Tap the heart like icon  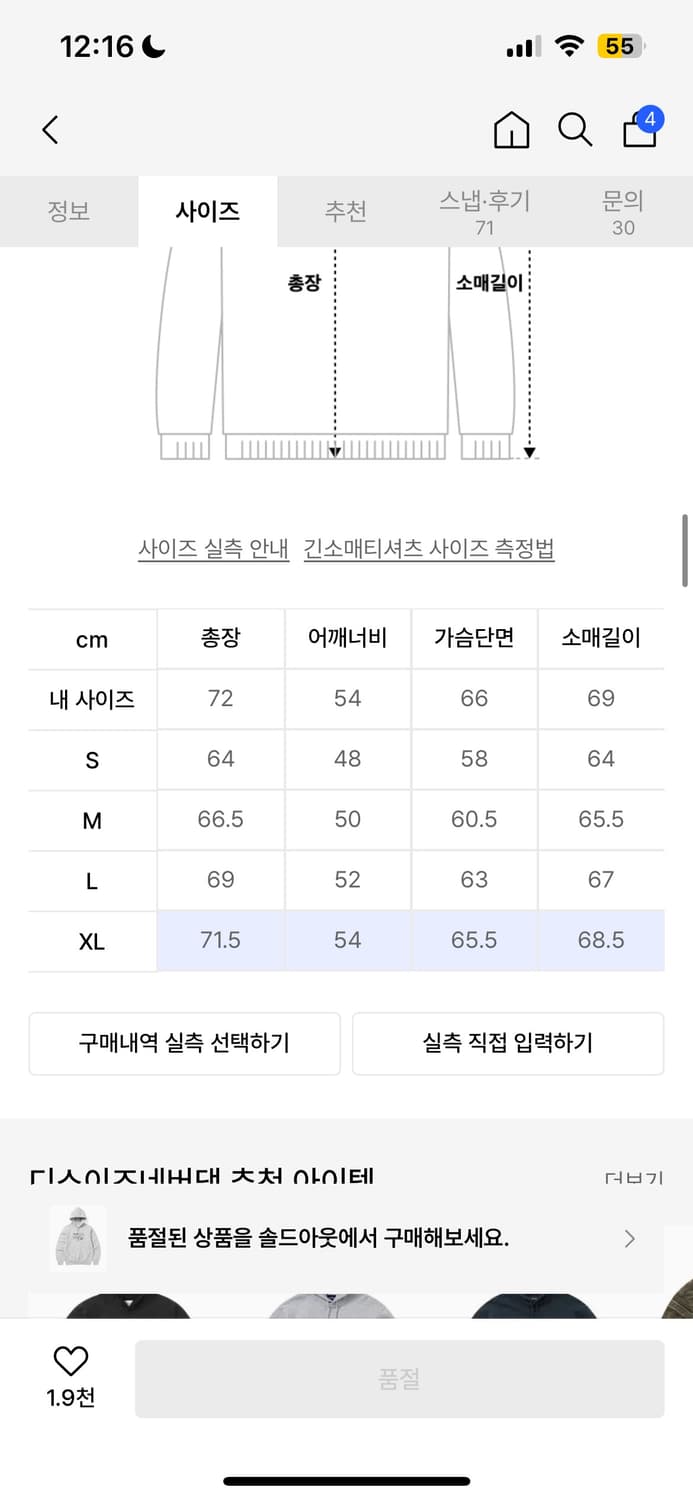point(70,1361)
